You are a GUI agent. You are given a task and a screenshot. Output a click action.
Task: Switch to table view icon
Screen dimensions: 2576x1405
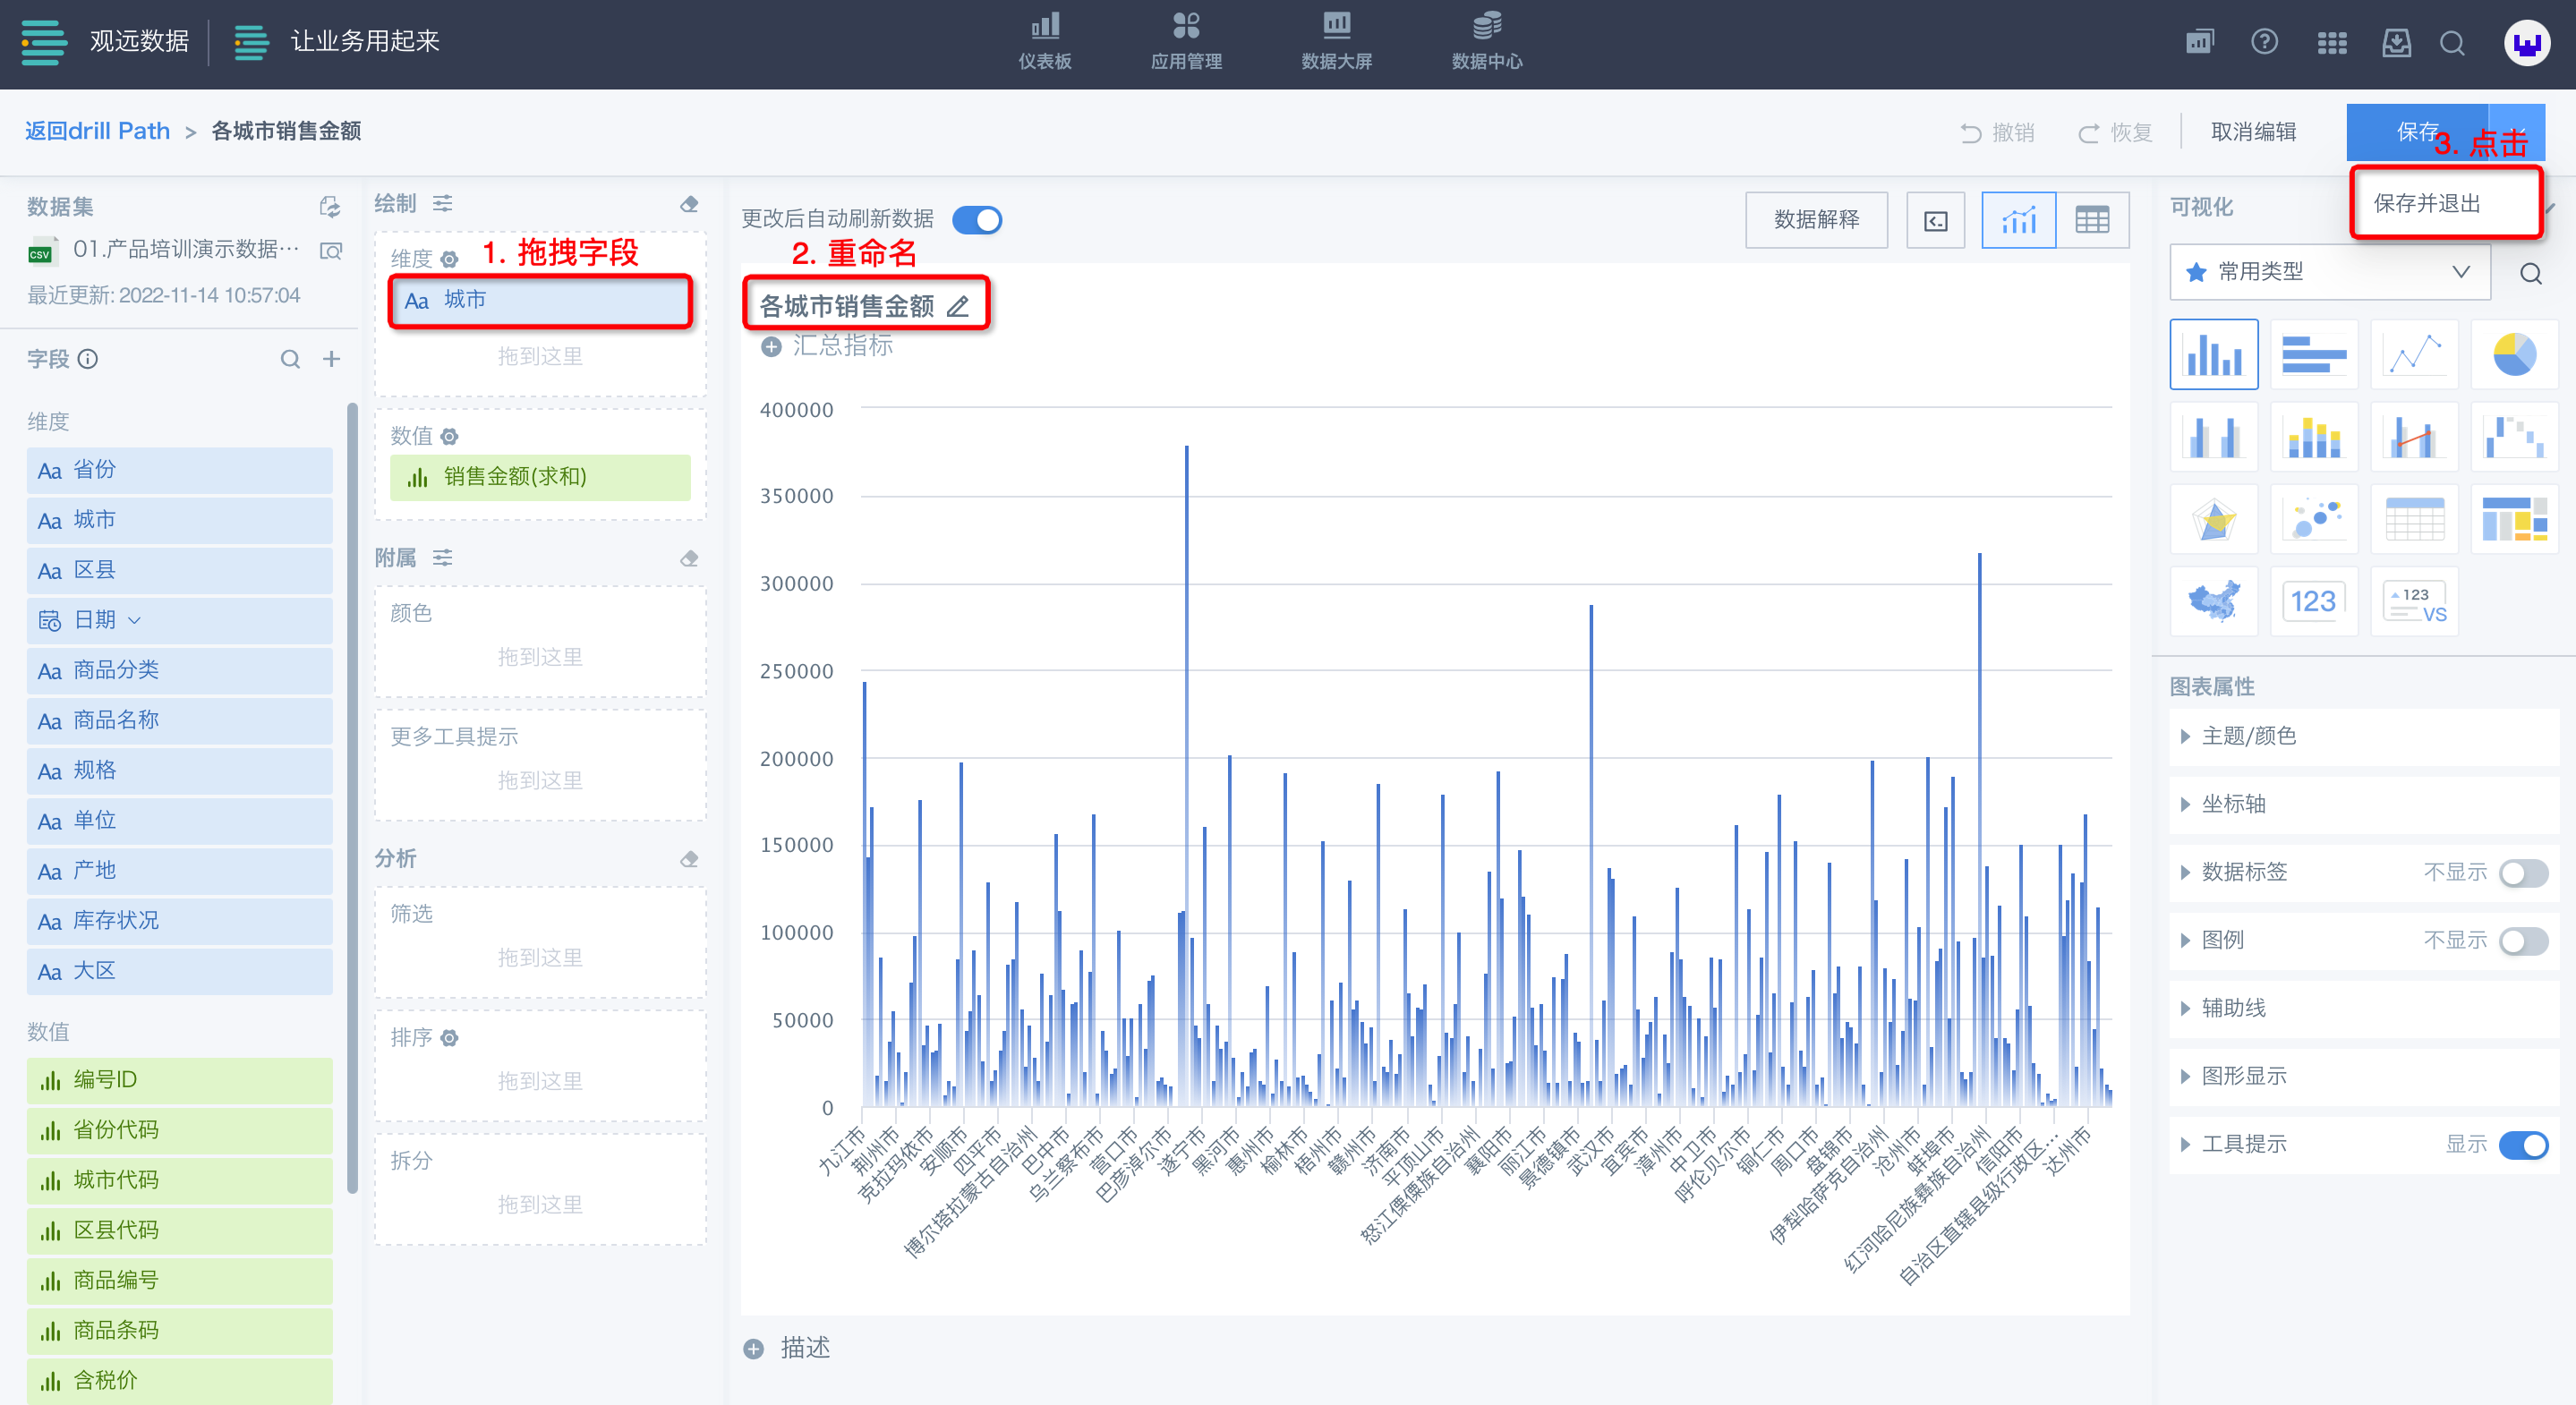2091,220
